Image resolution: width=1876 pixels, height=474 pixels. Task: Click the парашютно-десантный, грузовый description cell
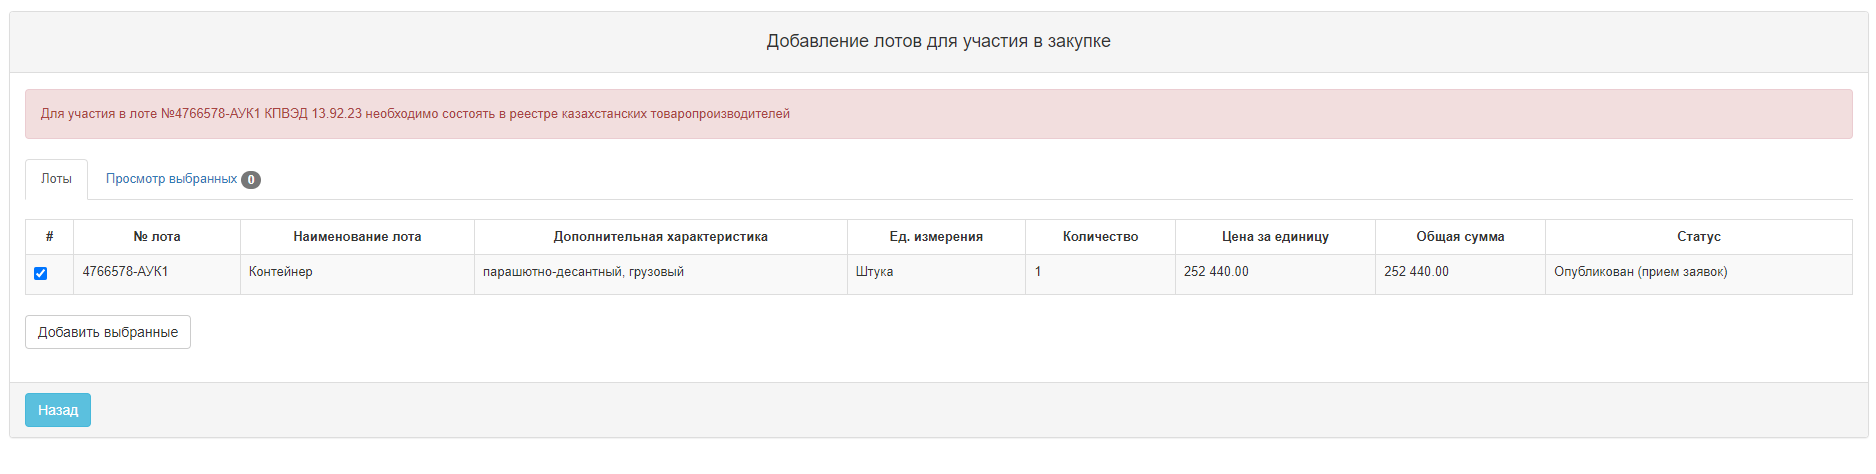(661, 274)
